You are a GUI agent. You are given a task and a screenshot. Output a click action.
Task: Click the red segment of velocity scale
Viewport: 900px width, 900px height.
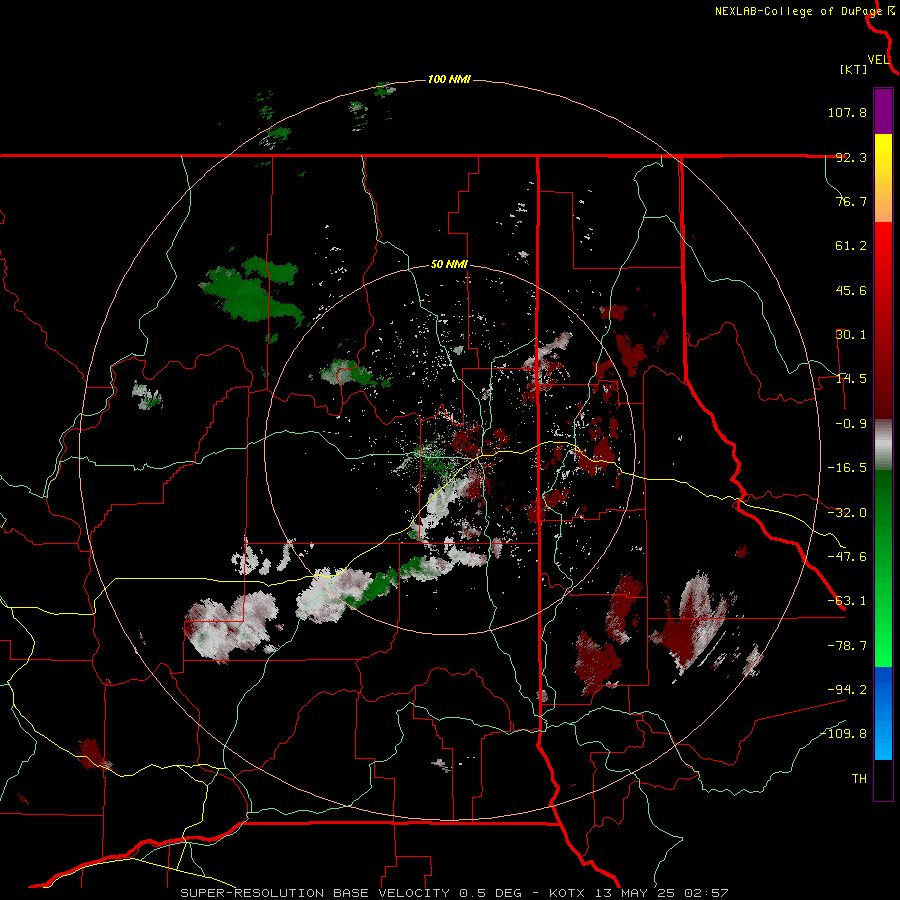(x=883, y=320)
